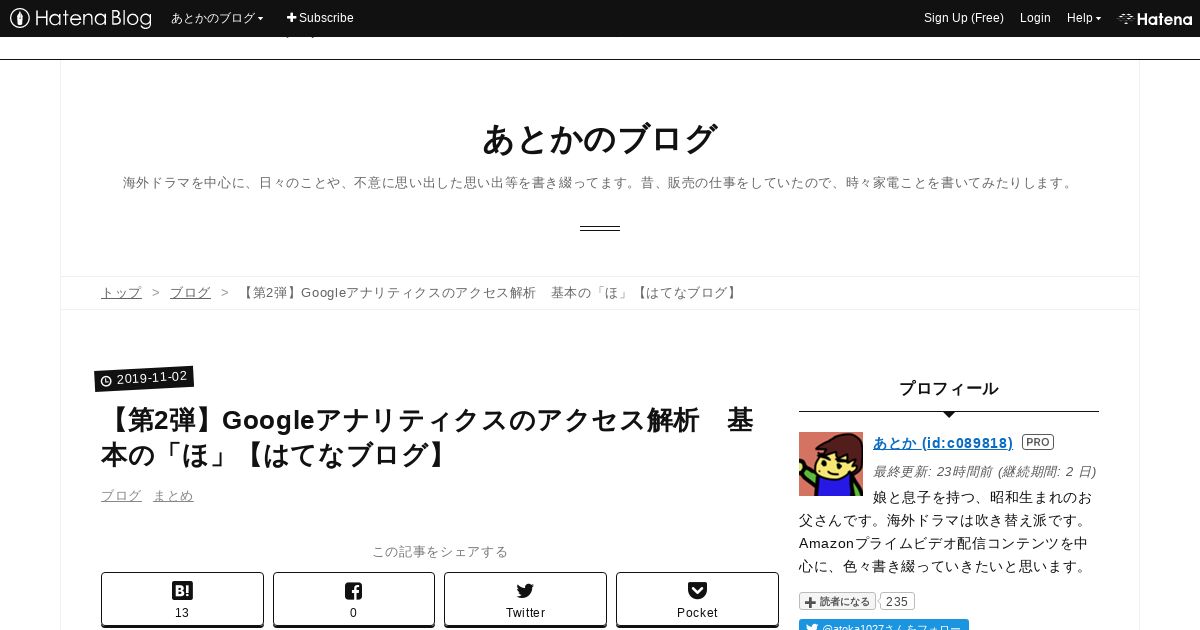Click the blog description 海外ドラマを中心に

pyautogui.click(x=600, y=183)
